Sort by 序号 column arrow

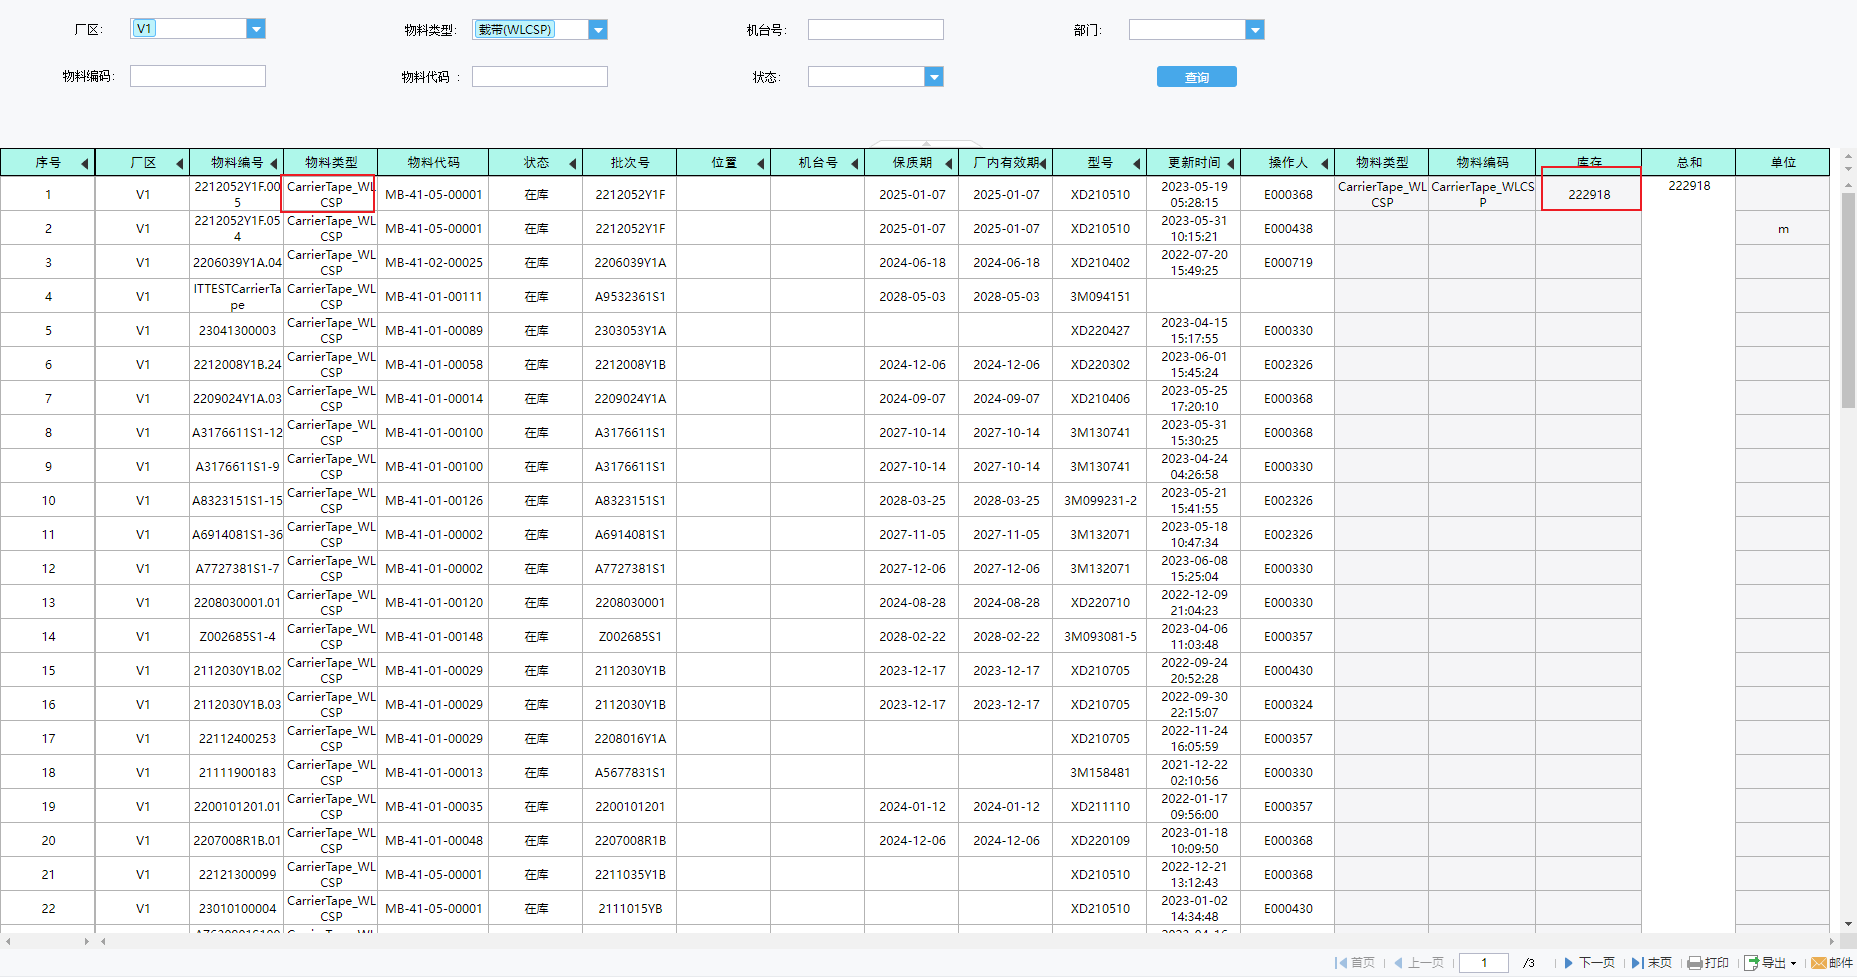[x=85, y=163]
